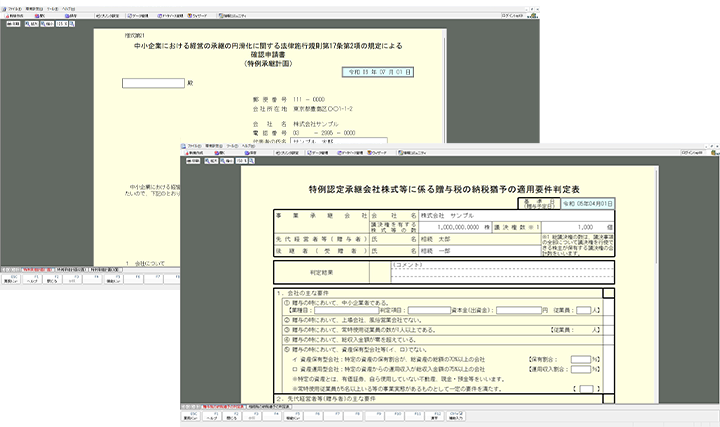Click the 印刷 icon in the front window
Viewport: 720px width, 427px height.
coord(192,160)
